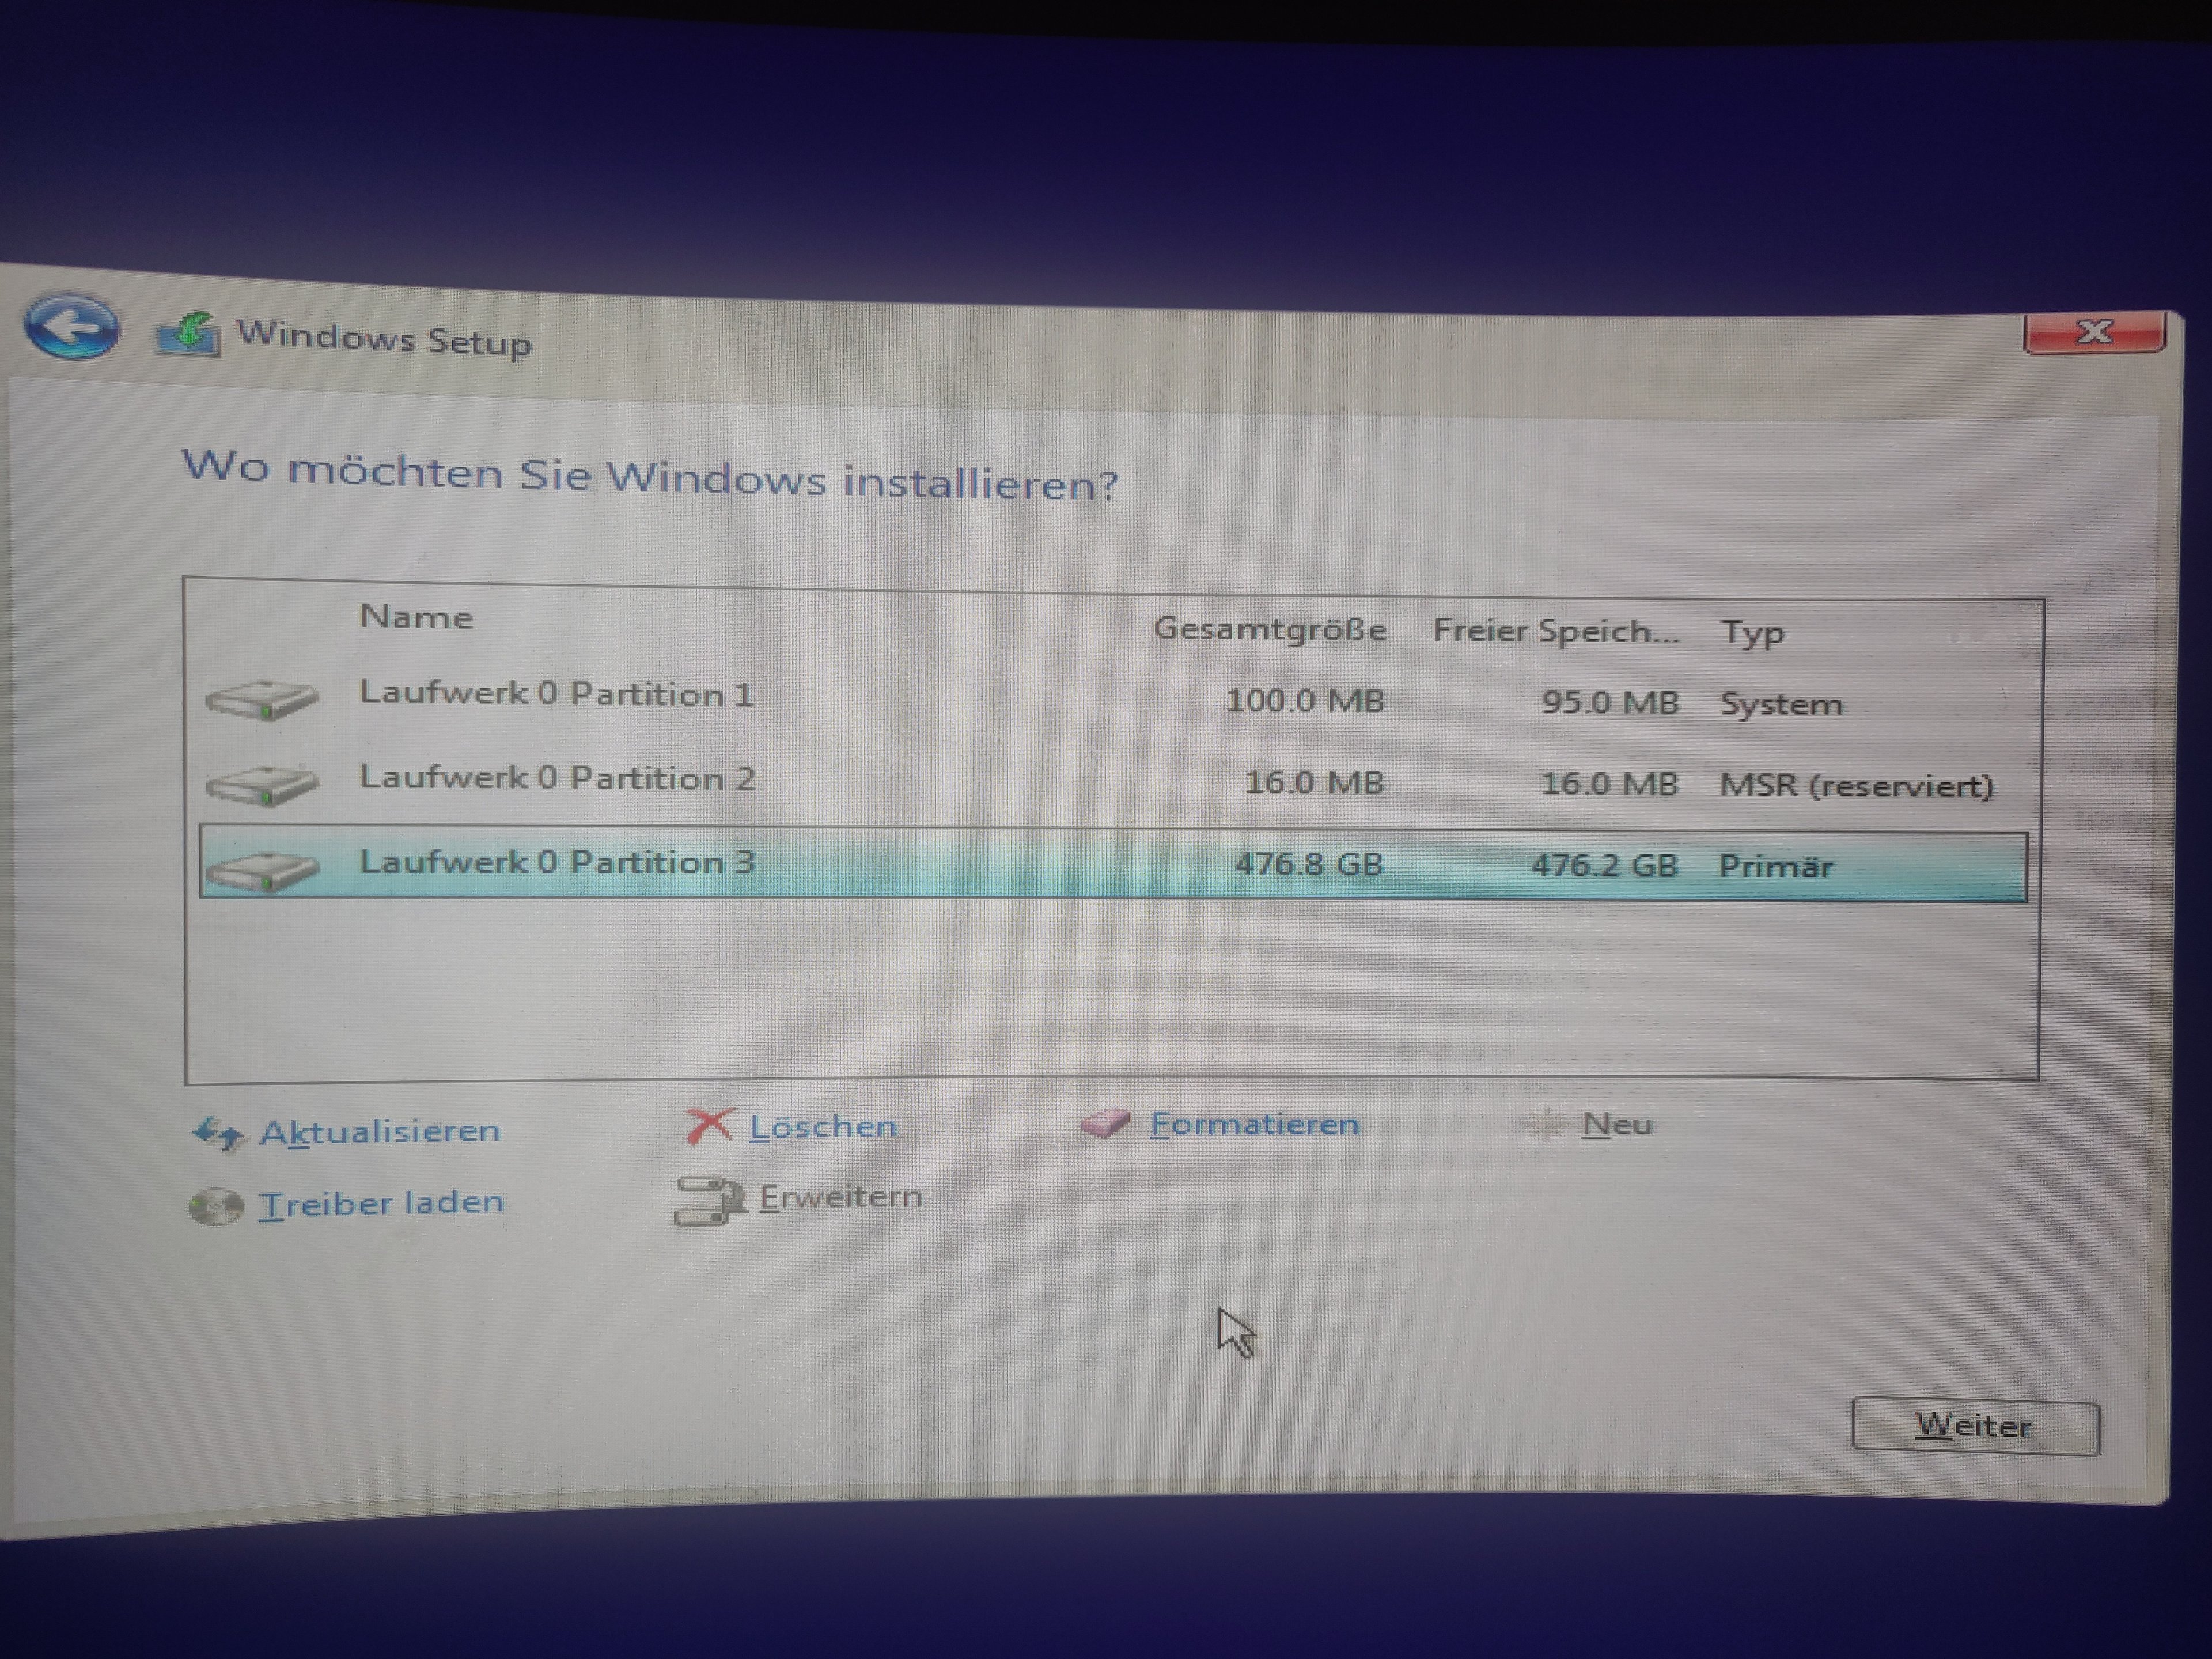Select Laufwerk 0 Partition 2 row
The height and width of the screenshot is (1659, 2212).
557,778
